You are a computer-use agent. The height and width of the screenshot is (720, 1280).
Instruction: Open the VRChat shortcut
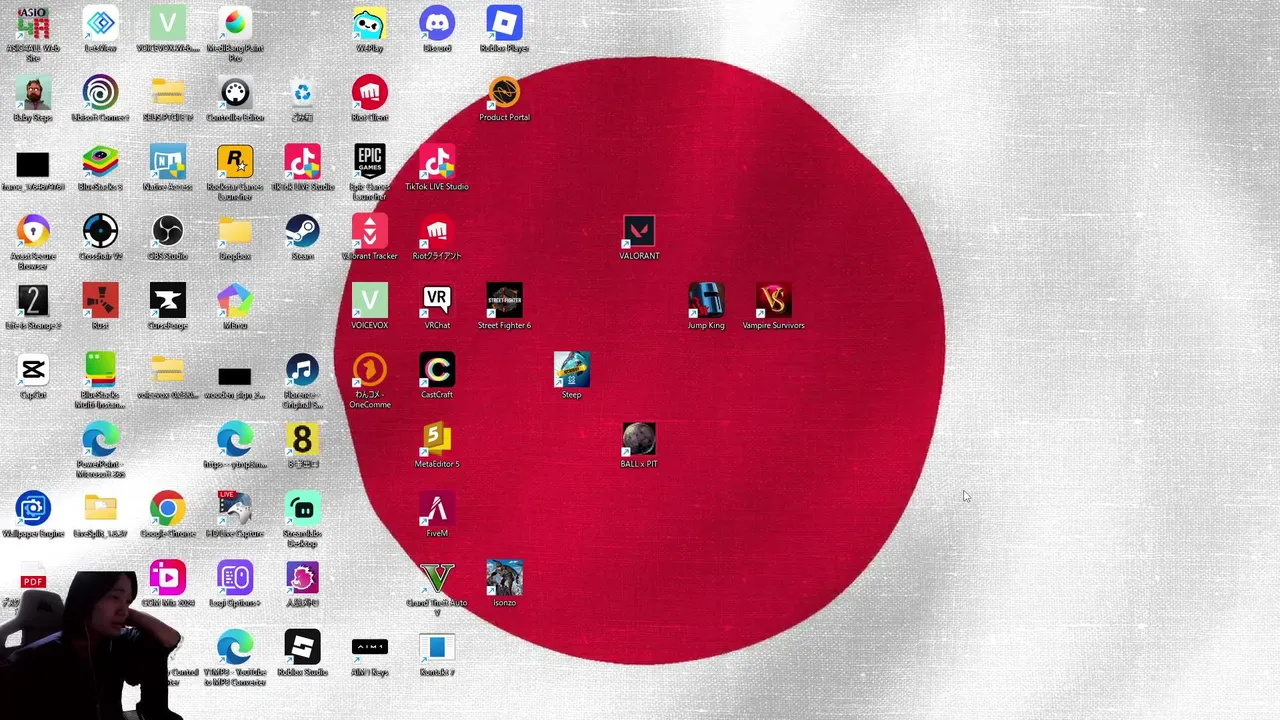437,301
